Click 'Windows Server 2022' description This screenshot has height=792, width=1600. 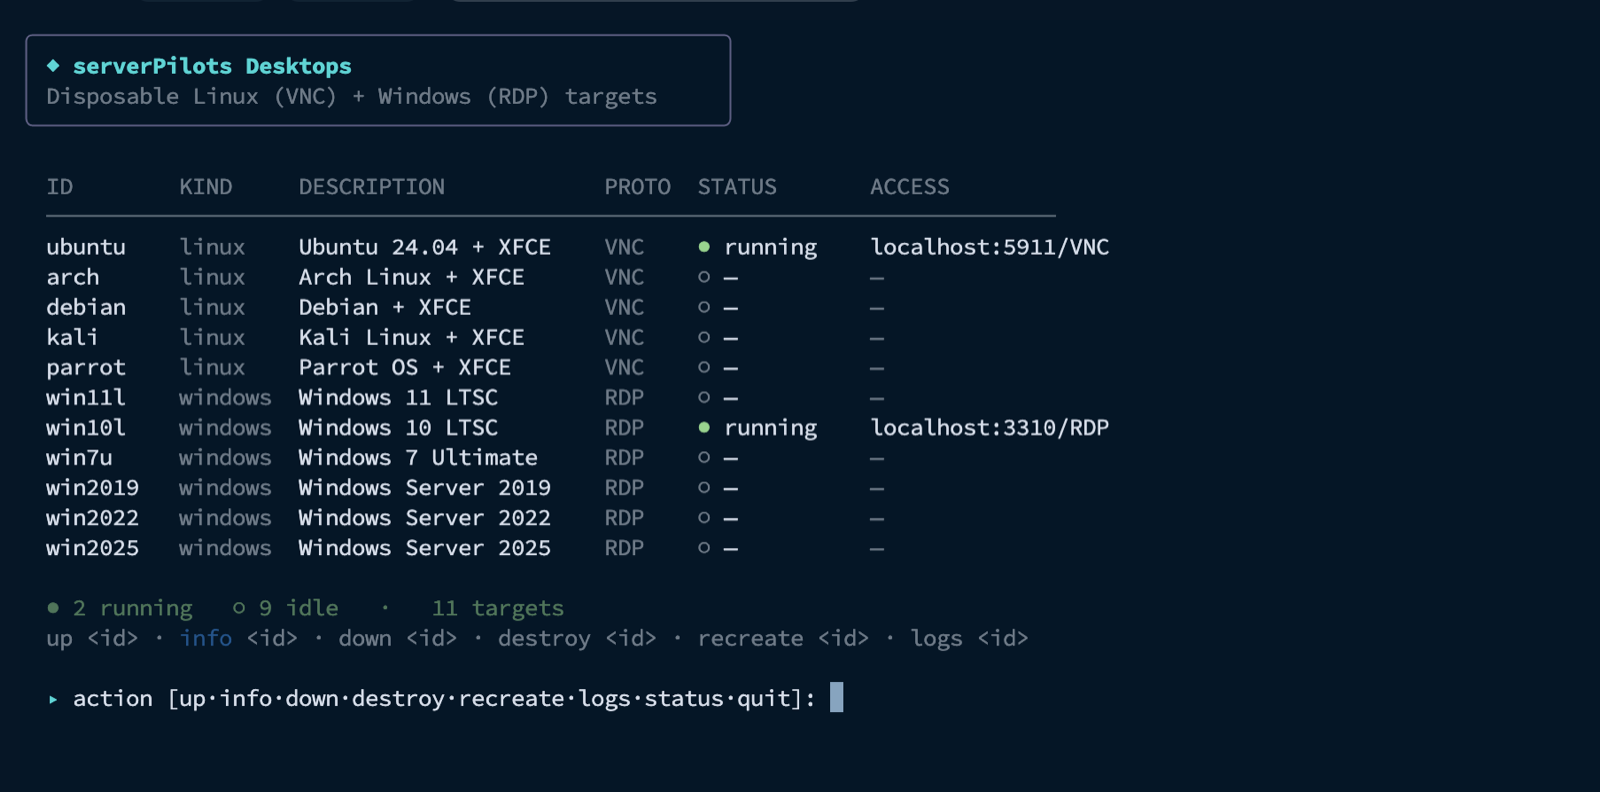(425, 518)
